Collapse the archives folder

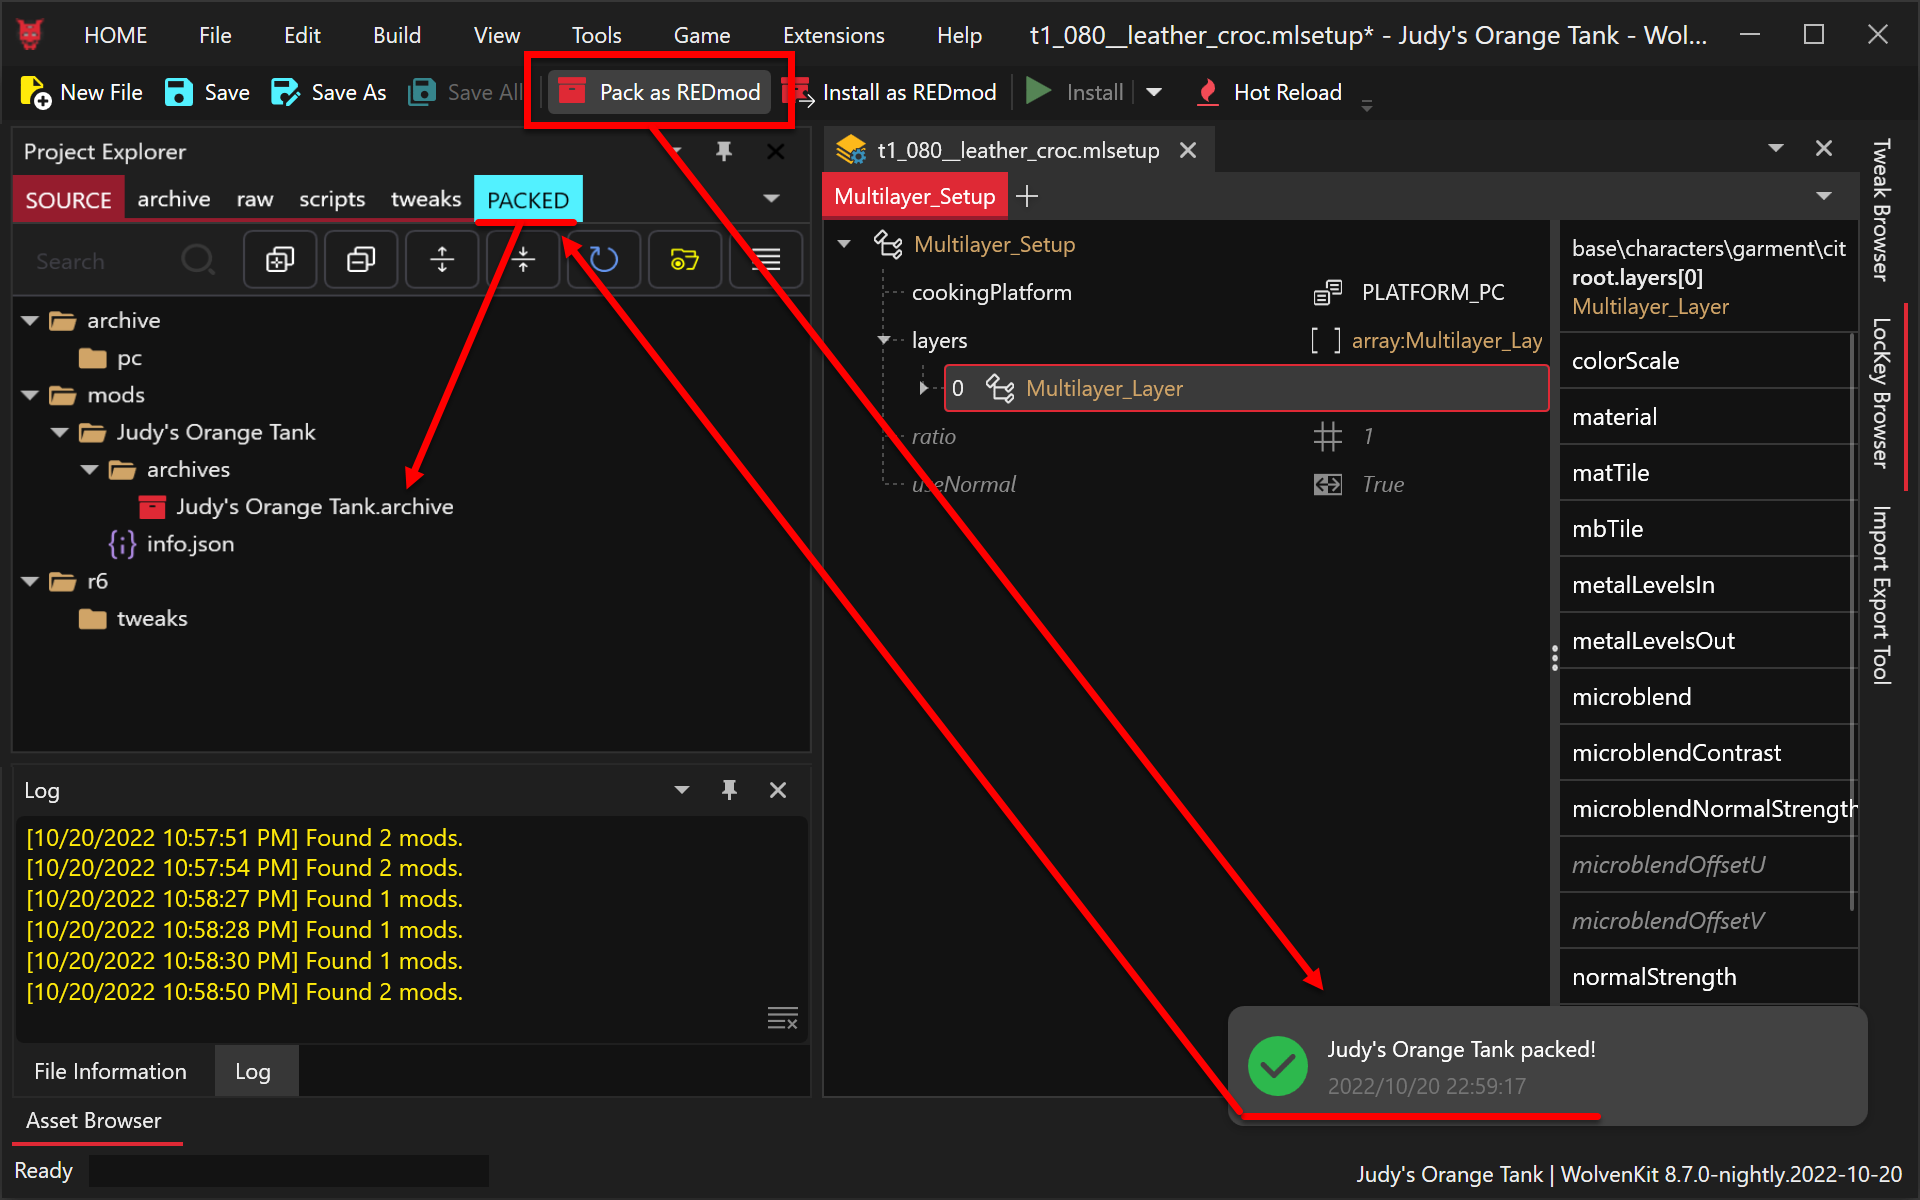[x=90, y=470]
